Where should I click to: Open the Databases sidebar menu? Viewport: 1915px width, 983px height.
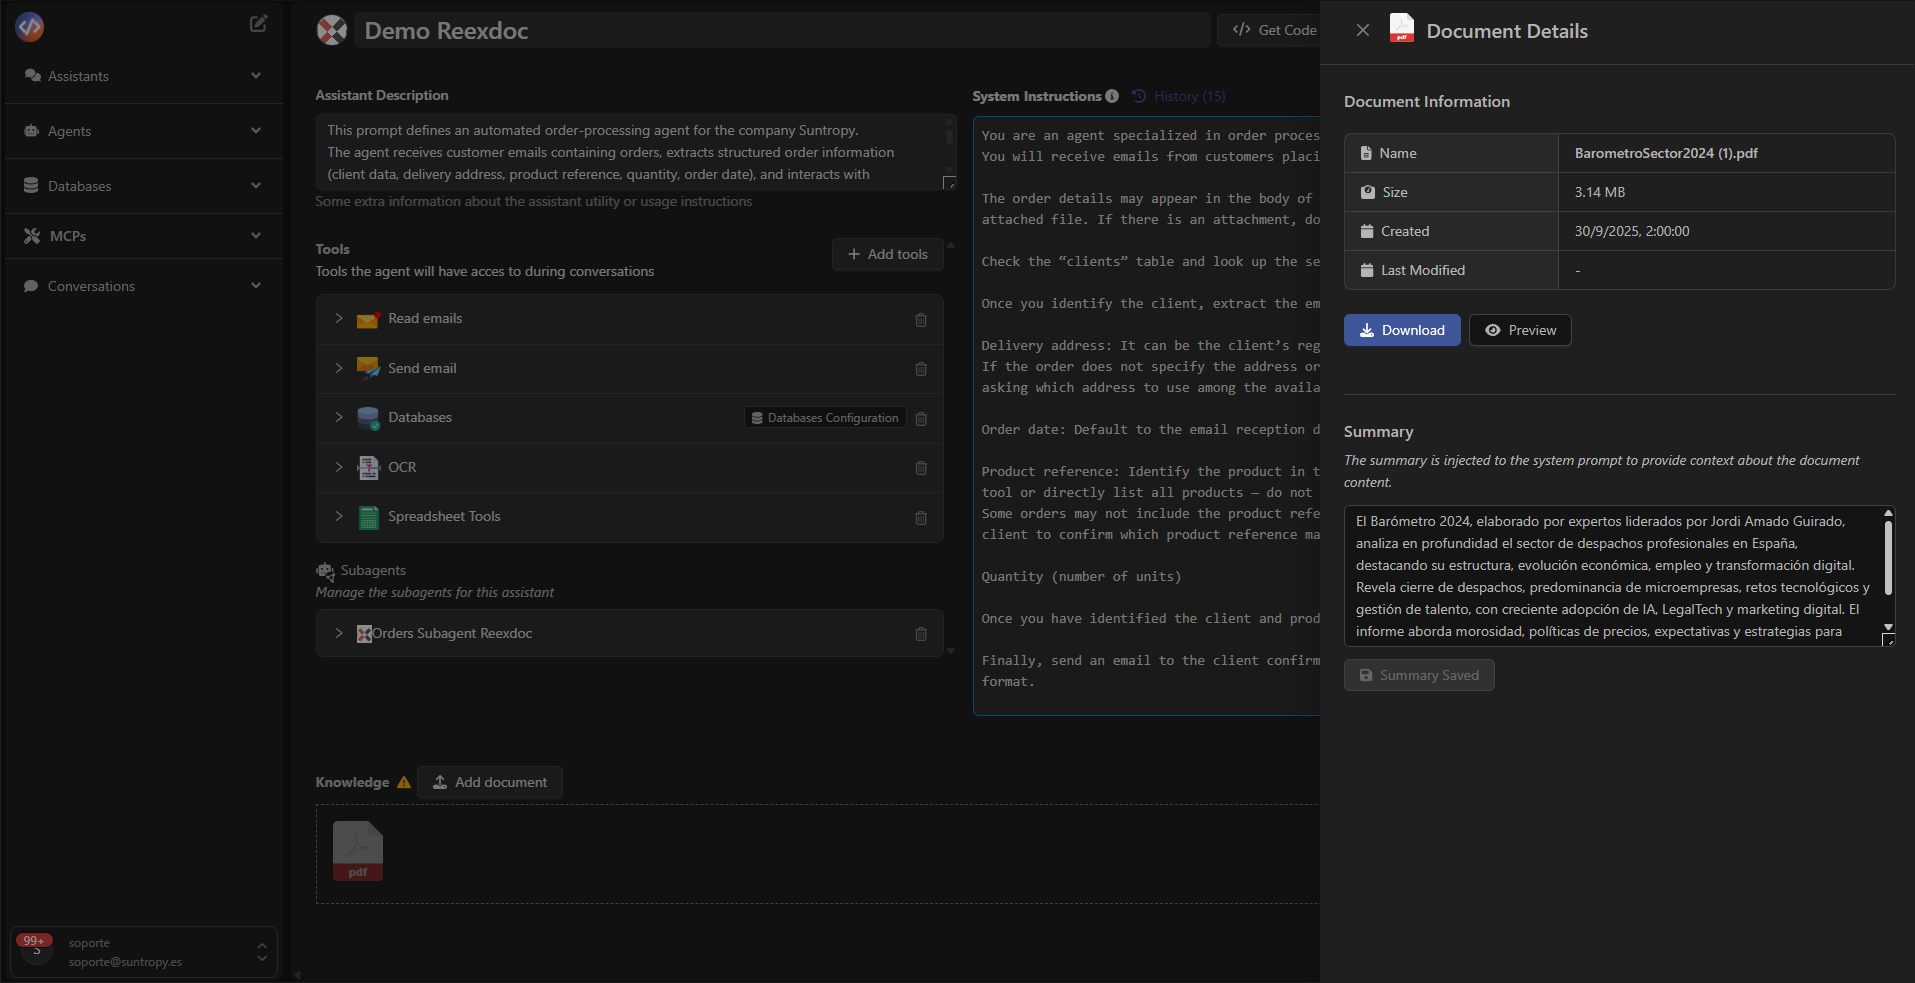click(x=142, y=186)
